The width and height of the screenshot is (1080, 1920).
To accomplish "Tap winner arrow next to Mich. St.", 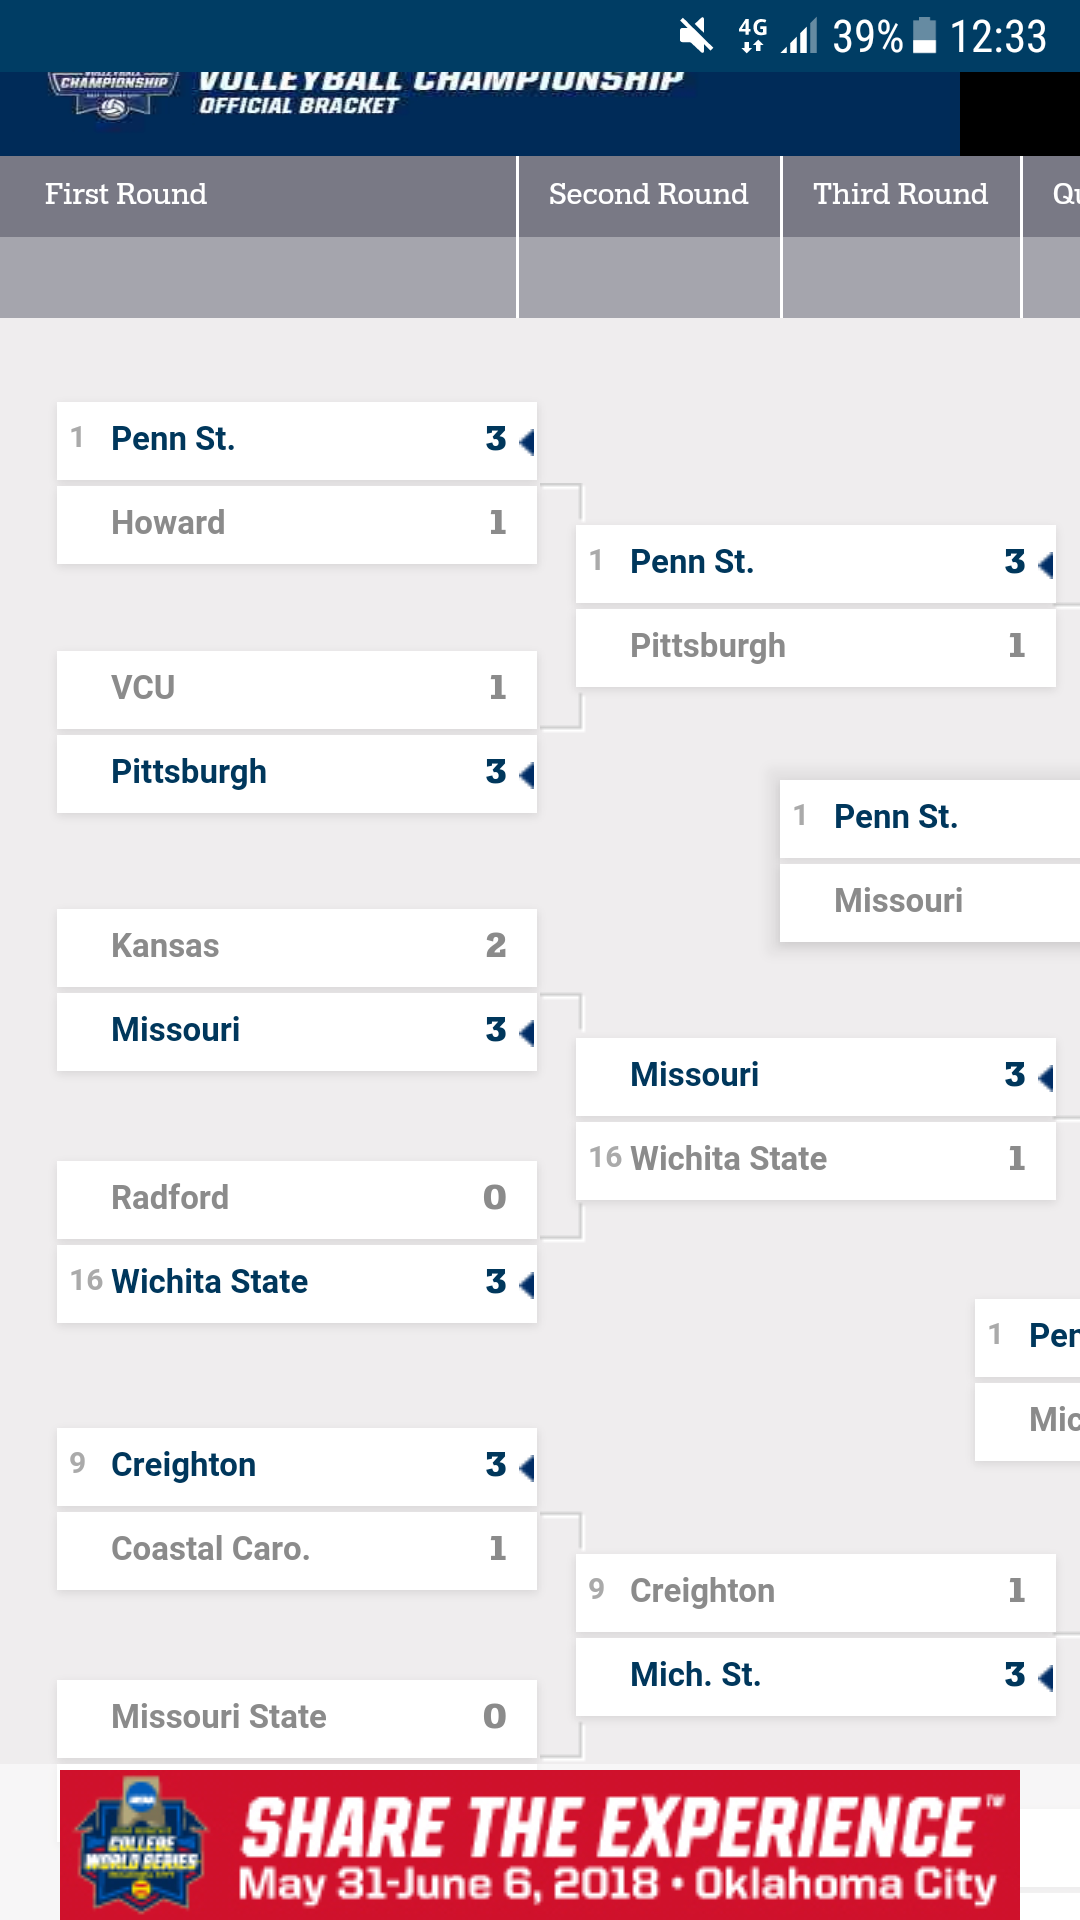I will pos(1046,1676).
